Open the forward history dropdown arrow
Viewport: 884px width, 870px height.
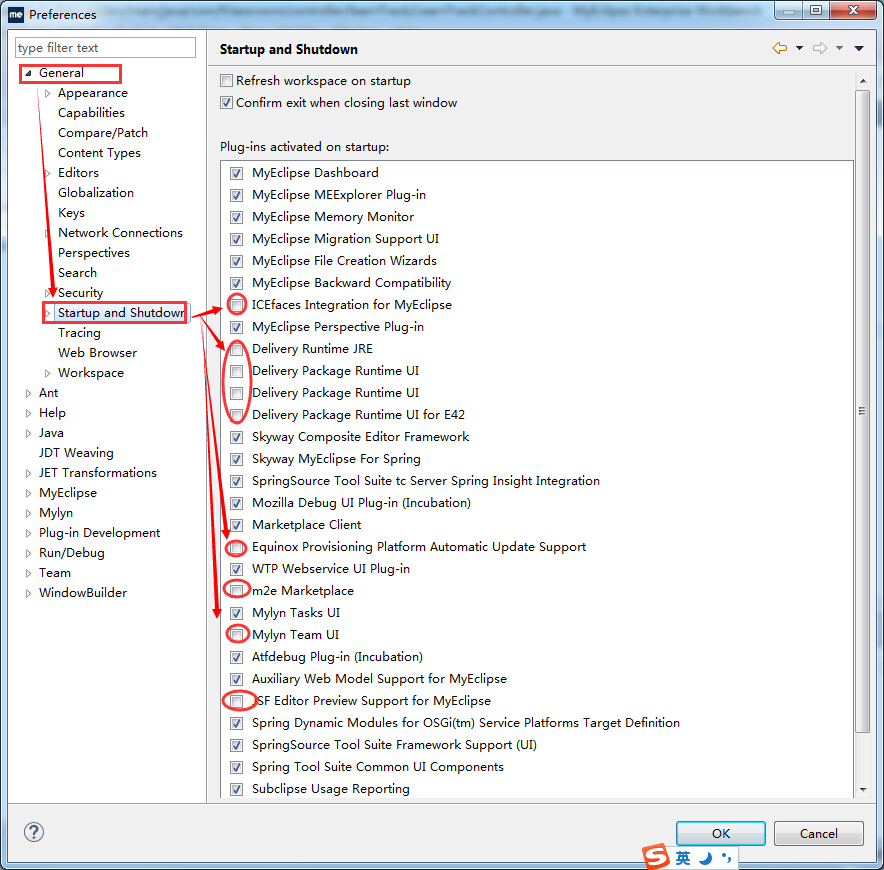pyautogui.click(x=839, y=48)
